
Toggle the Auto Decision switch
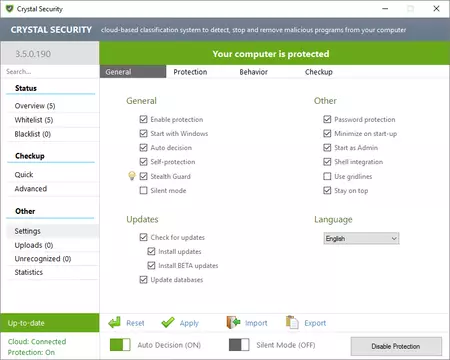120,345
